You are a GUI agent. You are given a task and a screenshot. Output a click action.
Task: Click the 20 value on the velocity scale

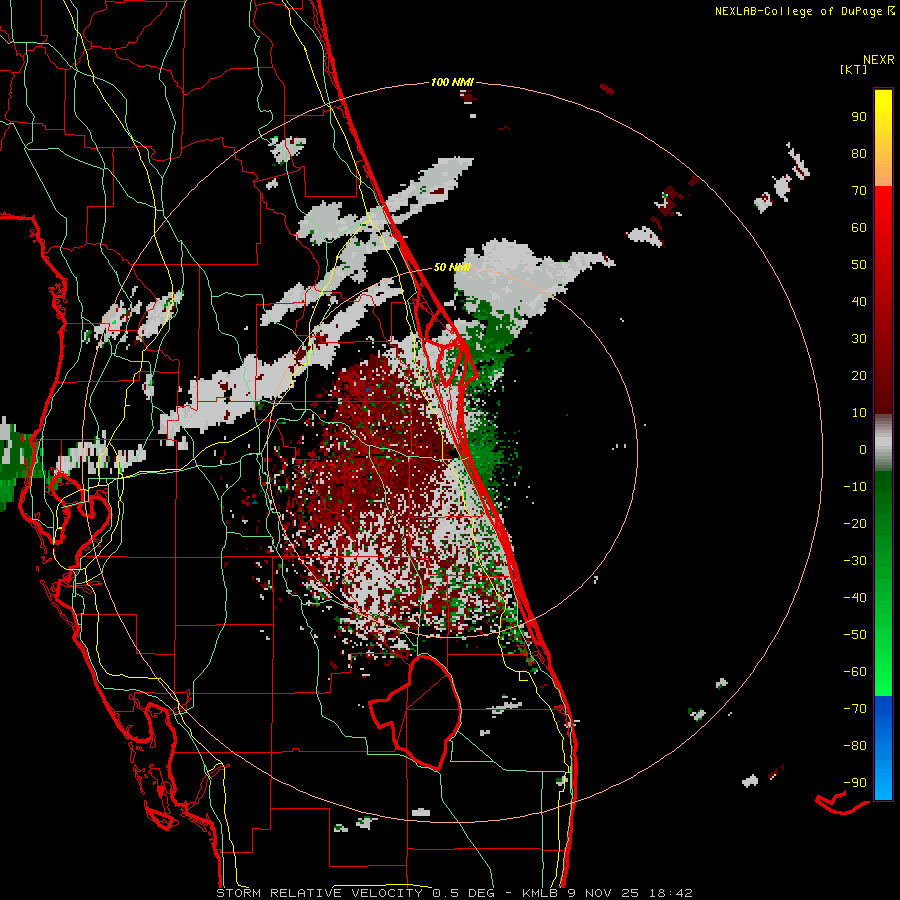859,375
